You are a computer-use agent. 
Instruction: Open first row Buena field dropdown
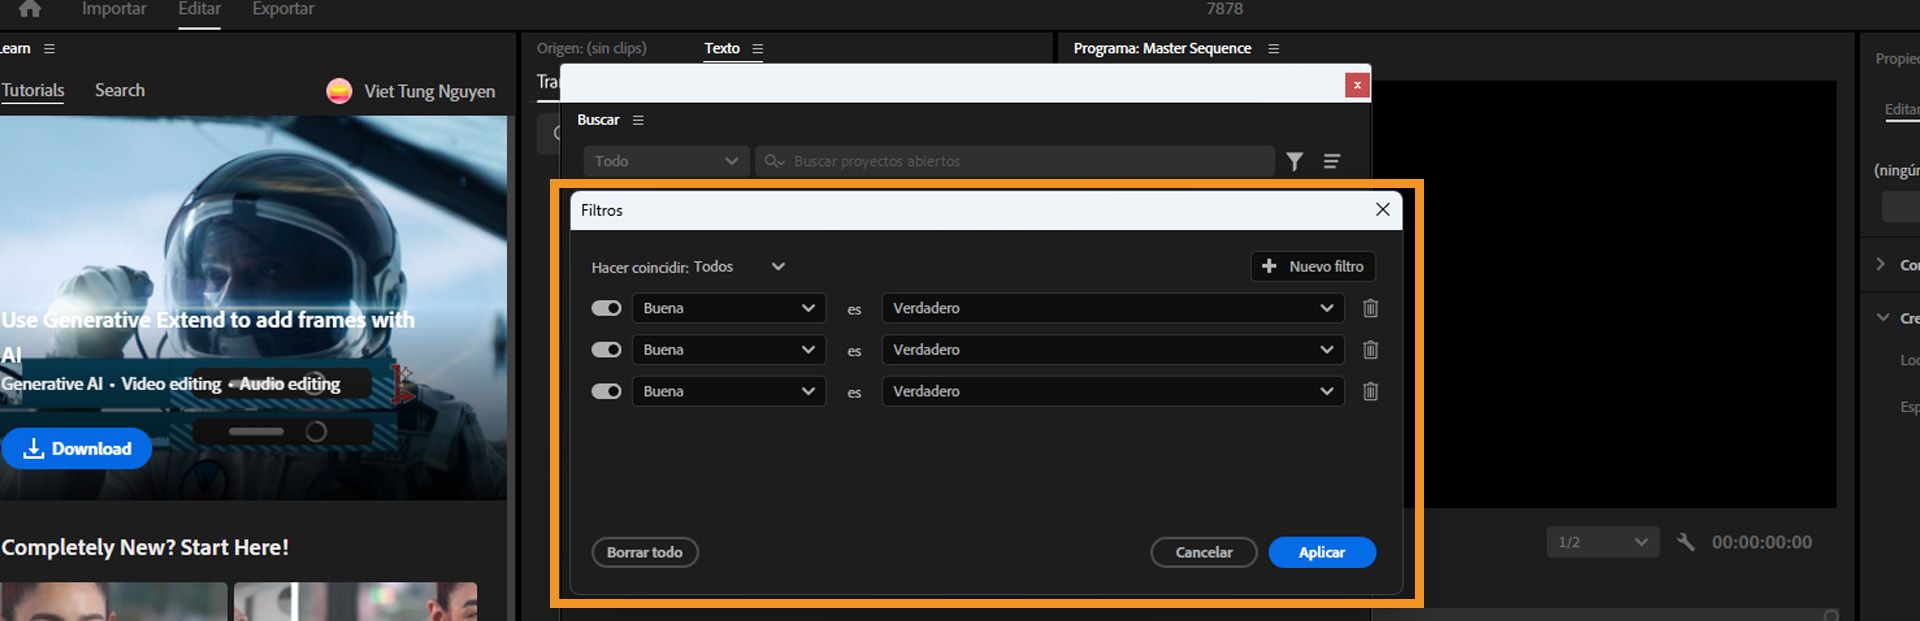[x=729, y=308]
